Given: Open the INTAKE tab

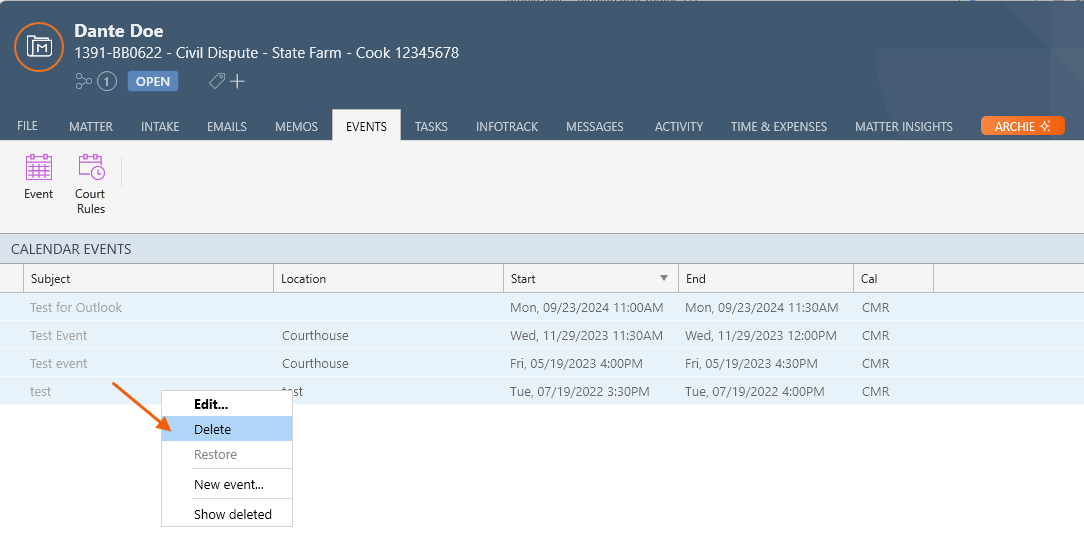Looking at the screenshot, I should pyautogui.click(x=160, y=127).
